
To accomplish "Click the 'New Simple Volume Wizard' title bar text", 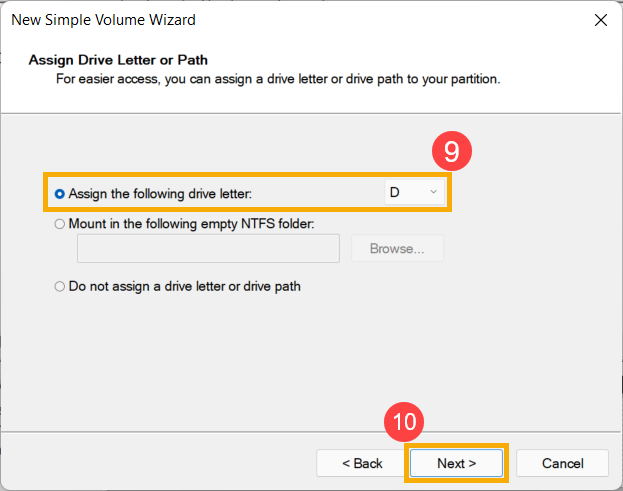I will coord(103,20).
